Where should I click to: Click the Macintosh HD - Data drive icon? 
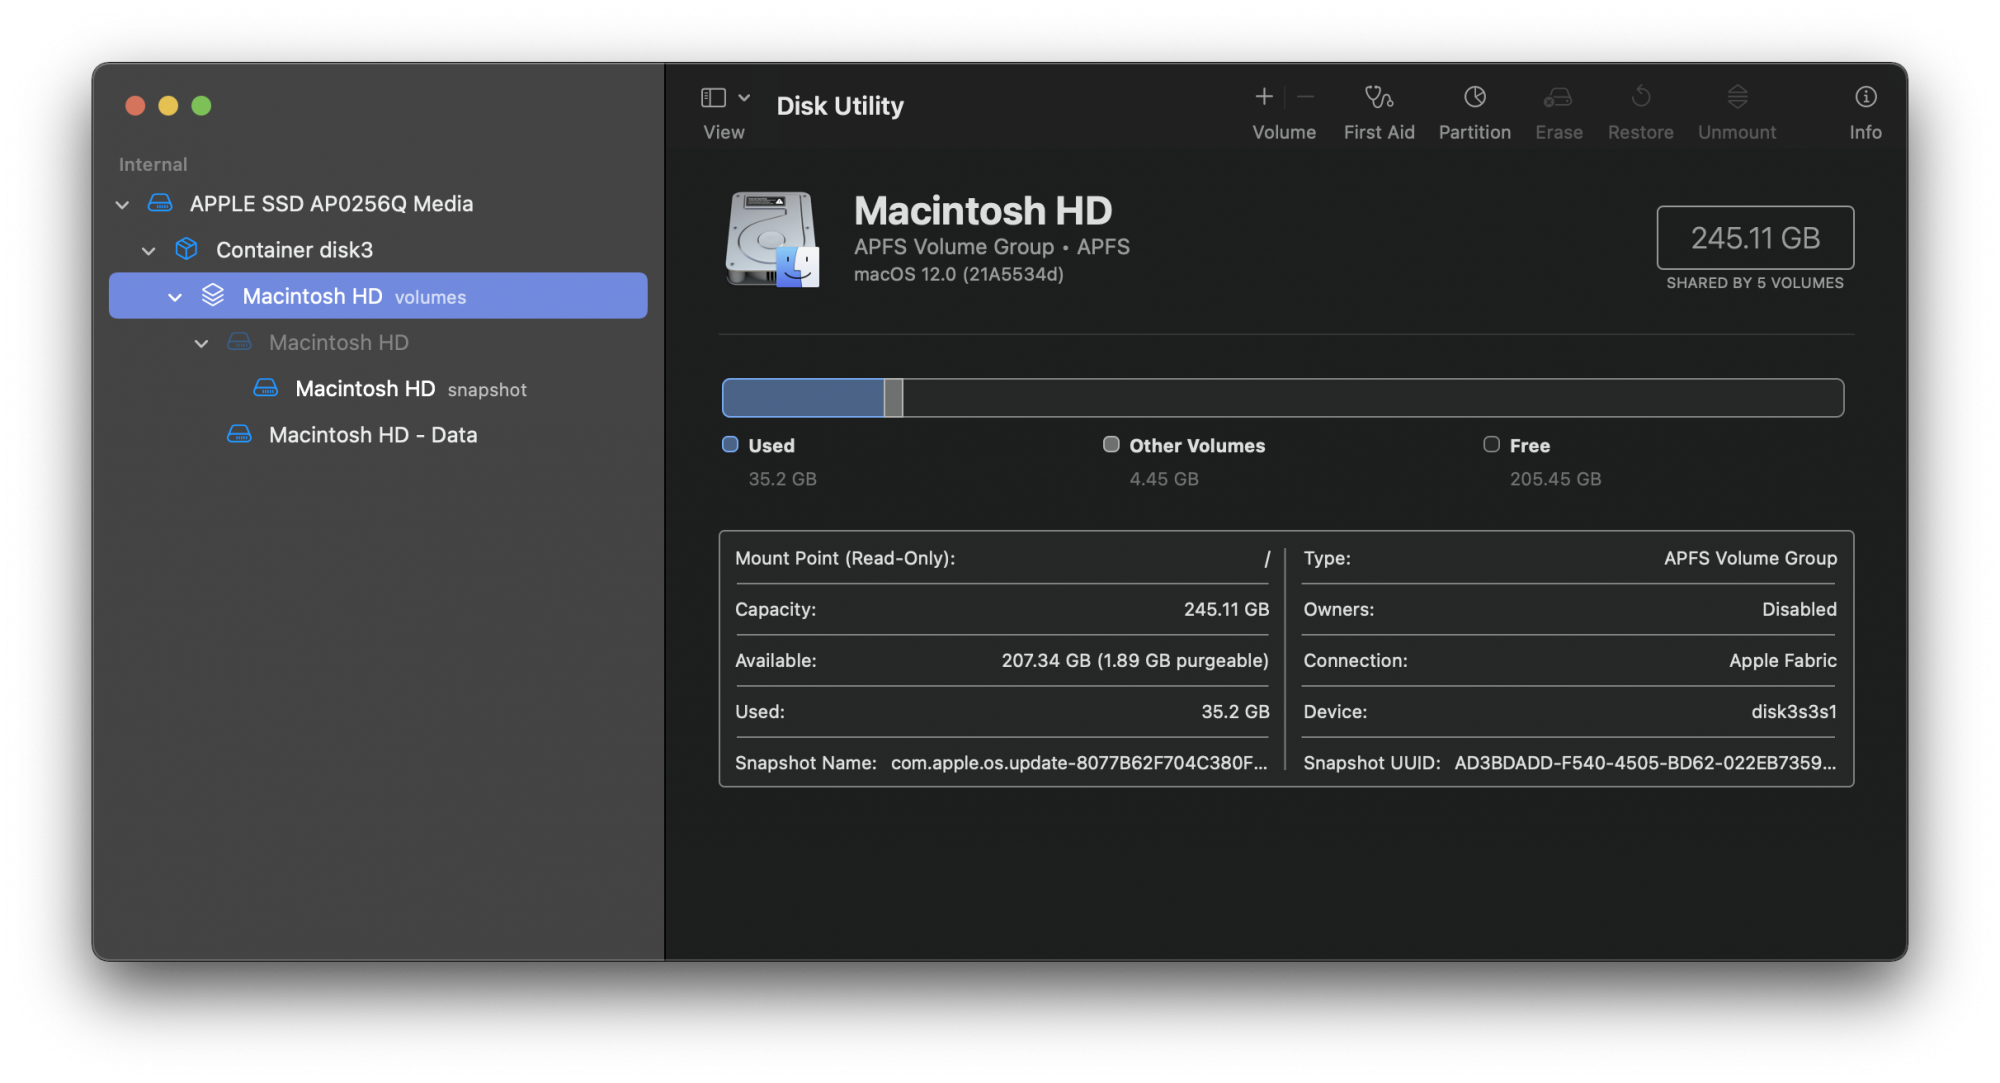pos(239,434)
